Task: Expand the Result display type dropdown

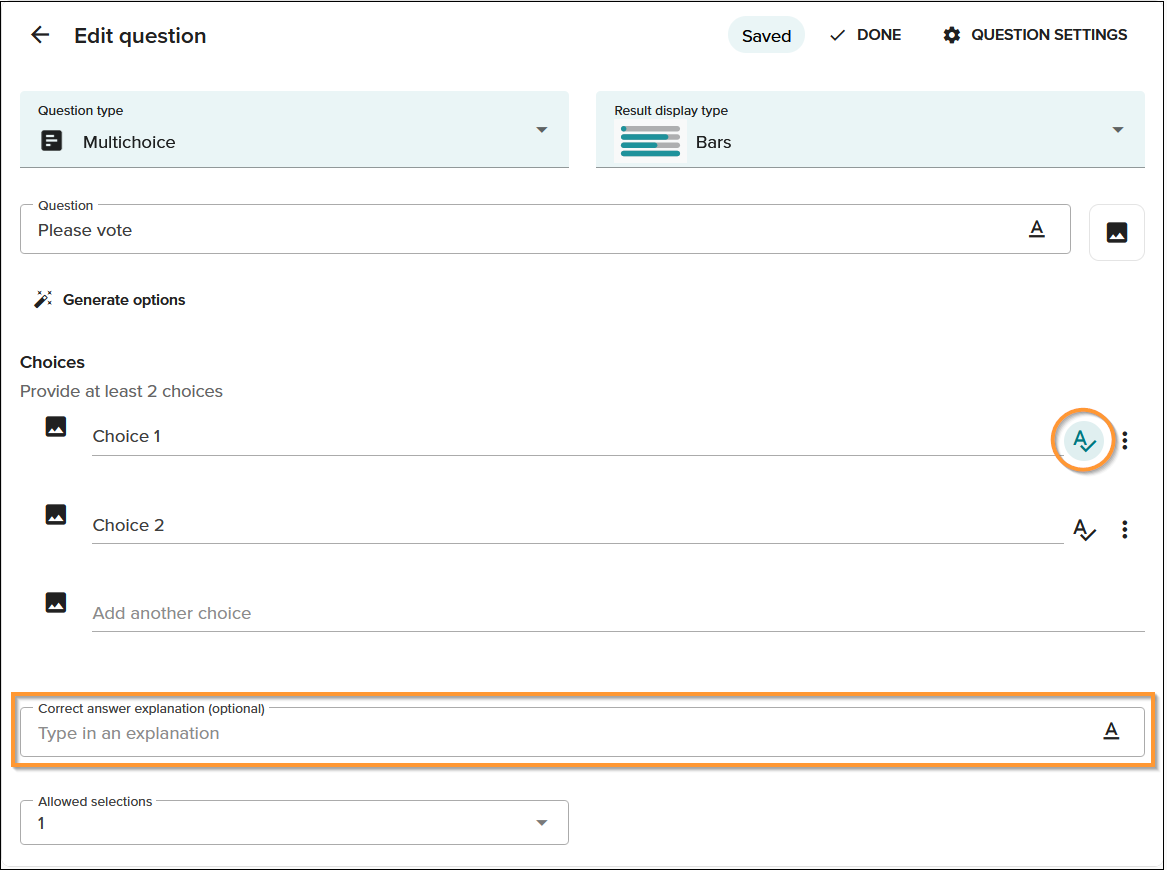Action: 1117,129
